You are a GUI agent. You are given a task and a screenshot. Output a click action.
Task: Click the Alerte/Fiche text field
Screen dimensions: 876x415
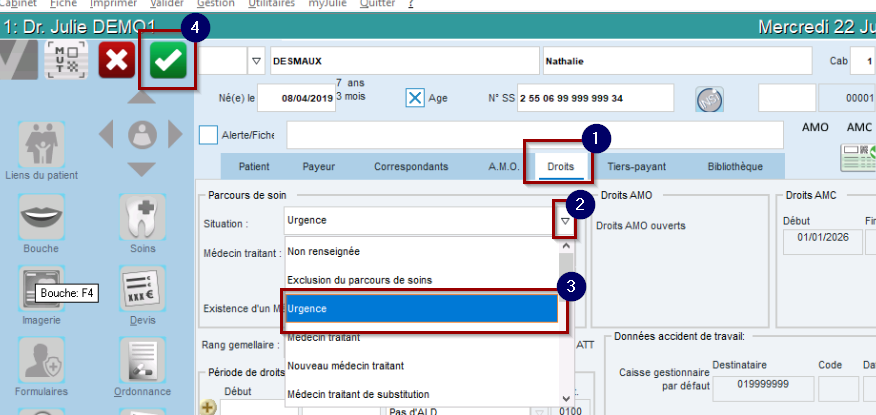pyautogui.click(x=535, y=135)
